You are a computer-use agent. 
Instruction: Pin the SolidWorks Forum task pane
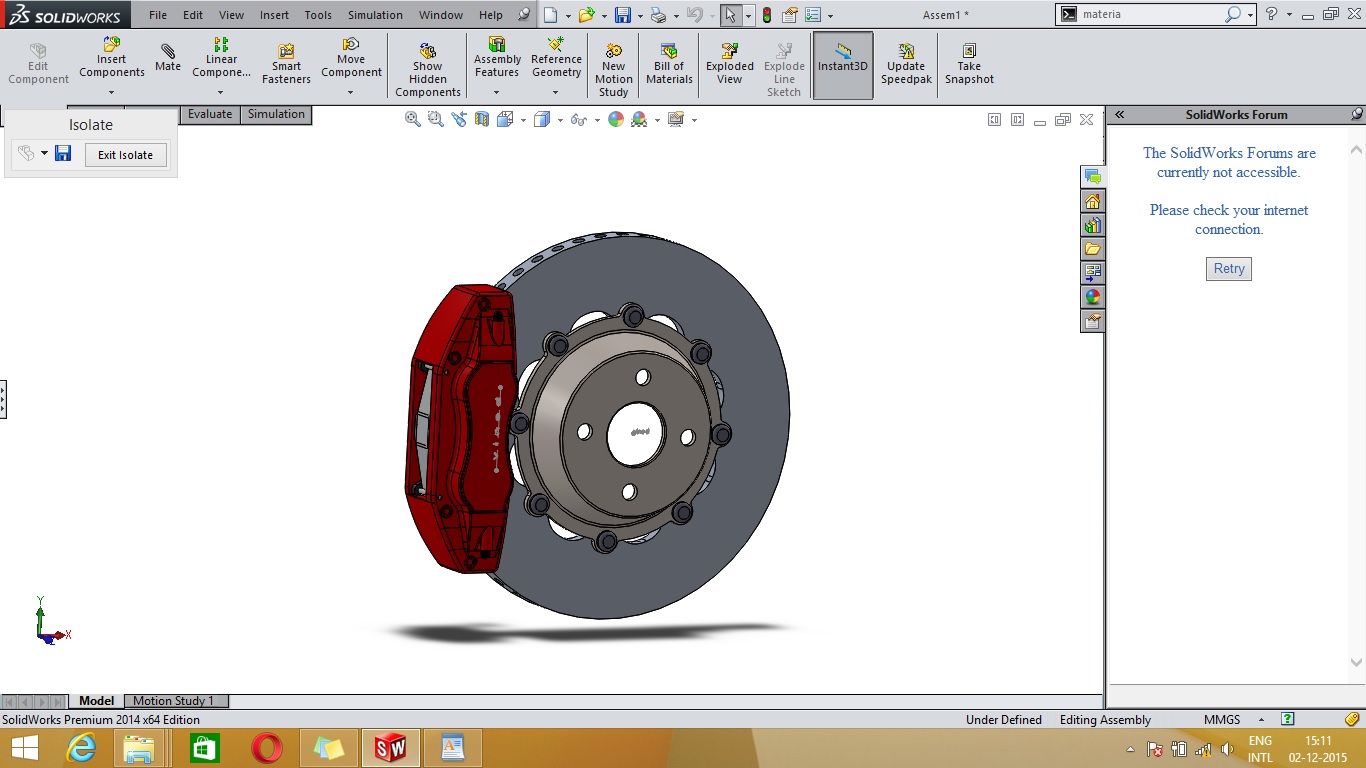1356,114
